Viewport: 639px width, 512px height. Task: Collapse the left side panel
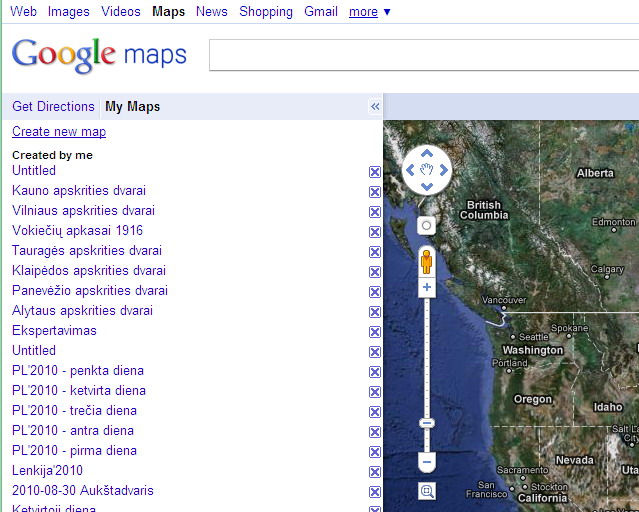tap(375, 107)
